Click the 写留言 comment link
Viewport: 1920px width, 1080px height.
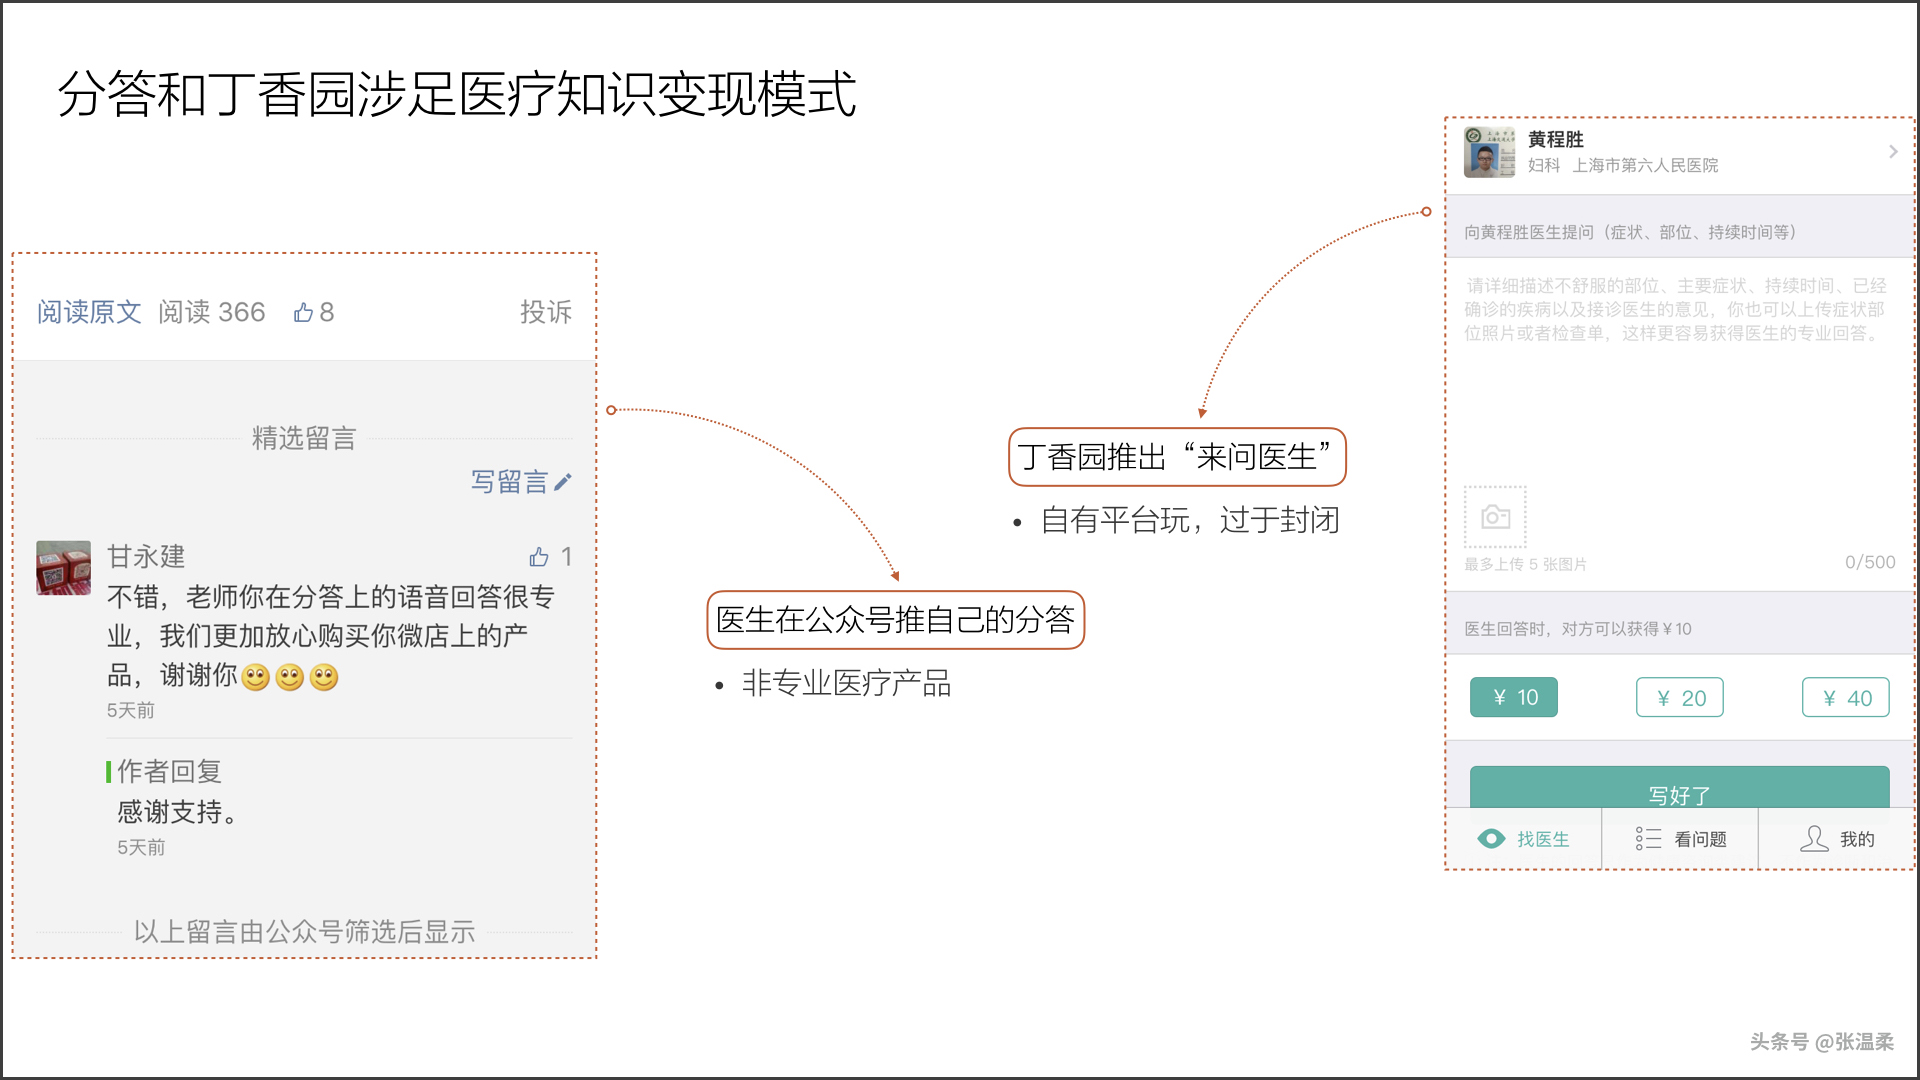coord(511,482)
